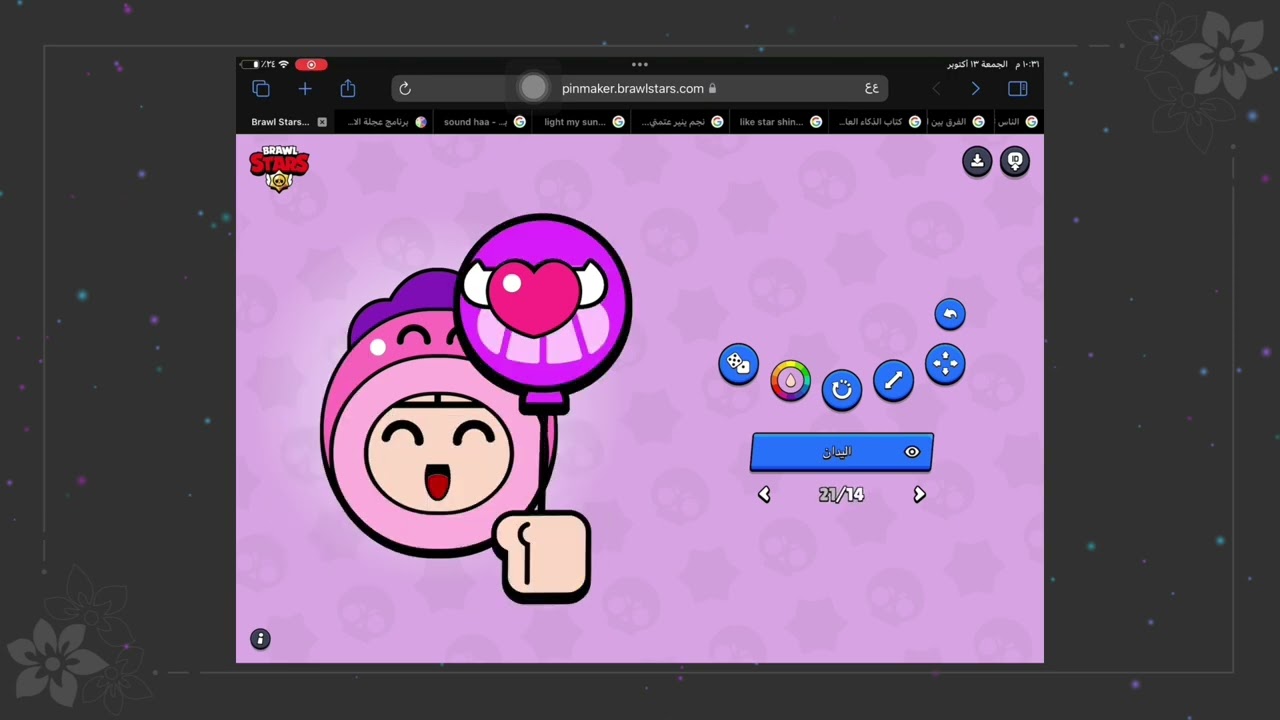Viewport: 1280px width, 720px height.
Task: Switch to the sound haa tab
Action: click(481, 122)
